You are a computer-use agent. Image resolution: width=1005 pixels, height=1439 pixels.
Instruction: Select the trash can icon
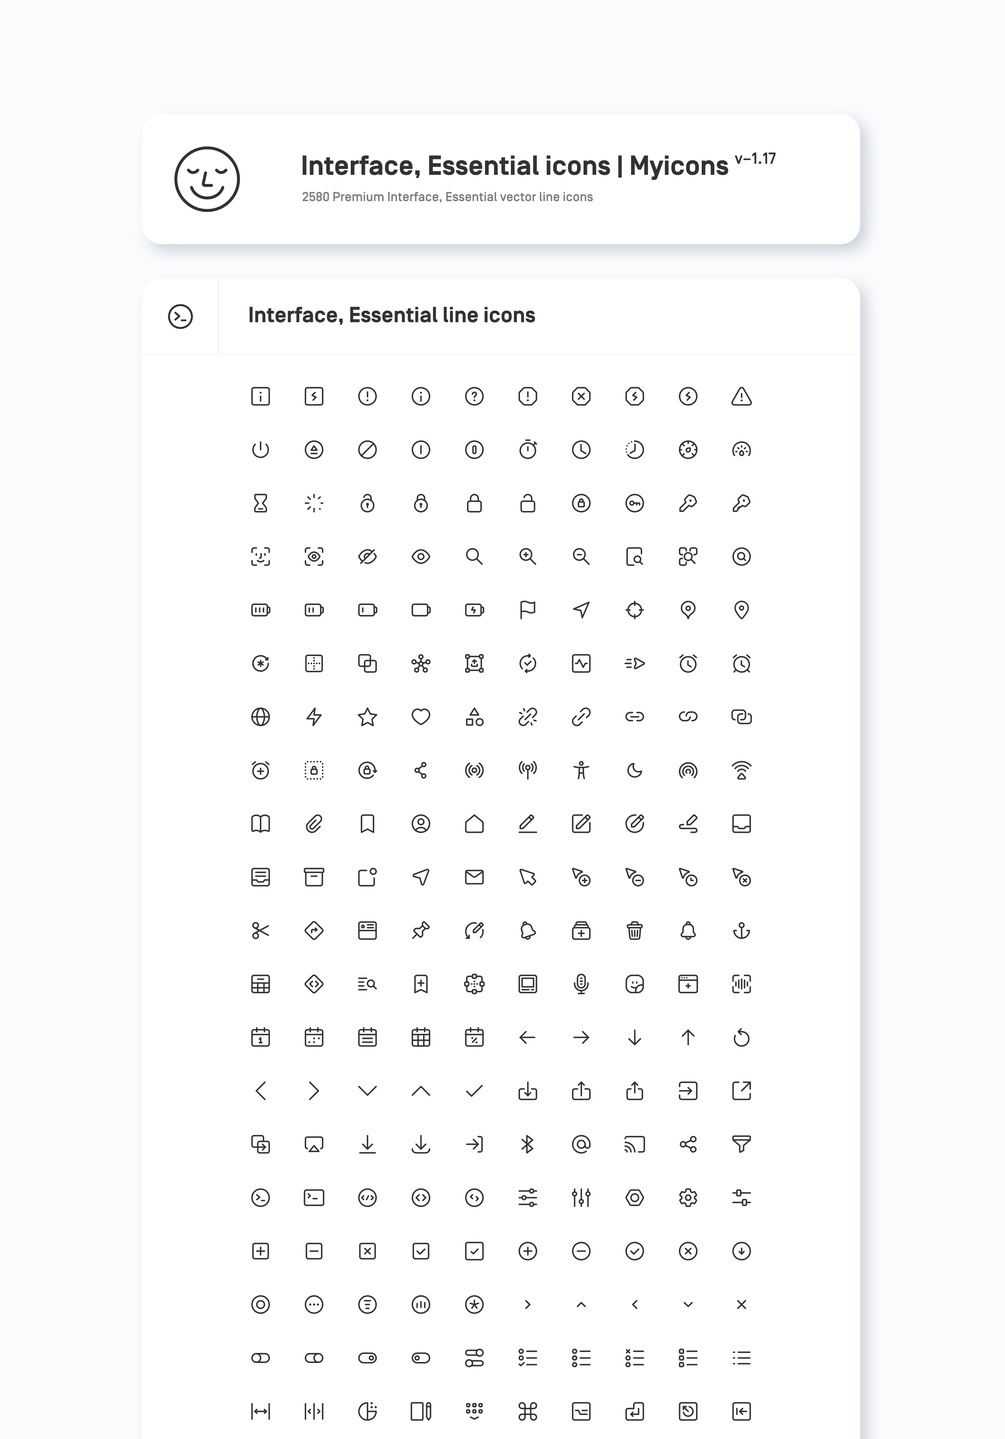(x=634, y=931)
